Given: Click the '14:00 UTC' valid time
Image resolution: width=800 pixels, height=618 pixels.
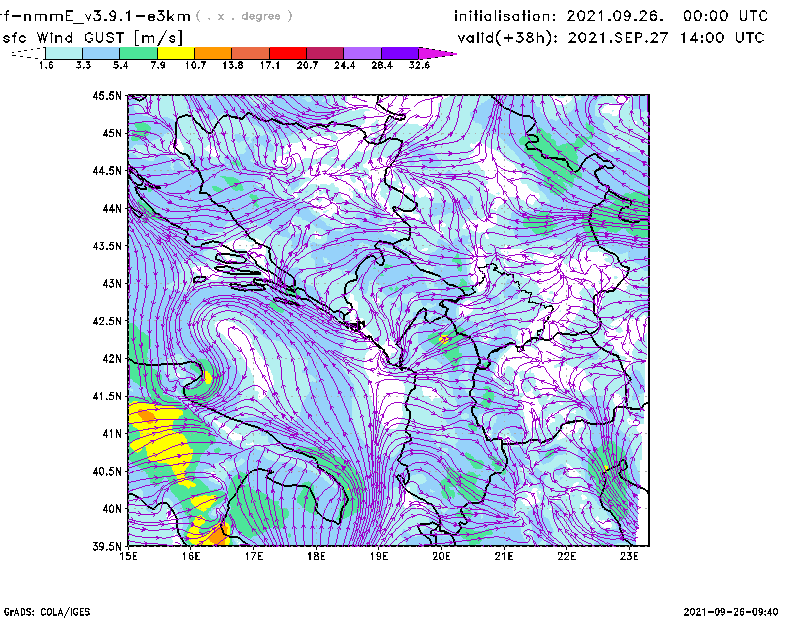Looking at the screenshot, I should pos(722,38).
